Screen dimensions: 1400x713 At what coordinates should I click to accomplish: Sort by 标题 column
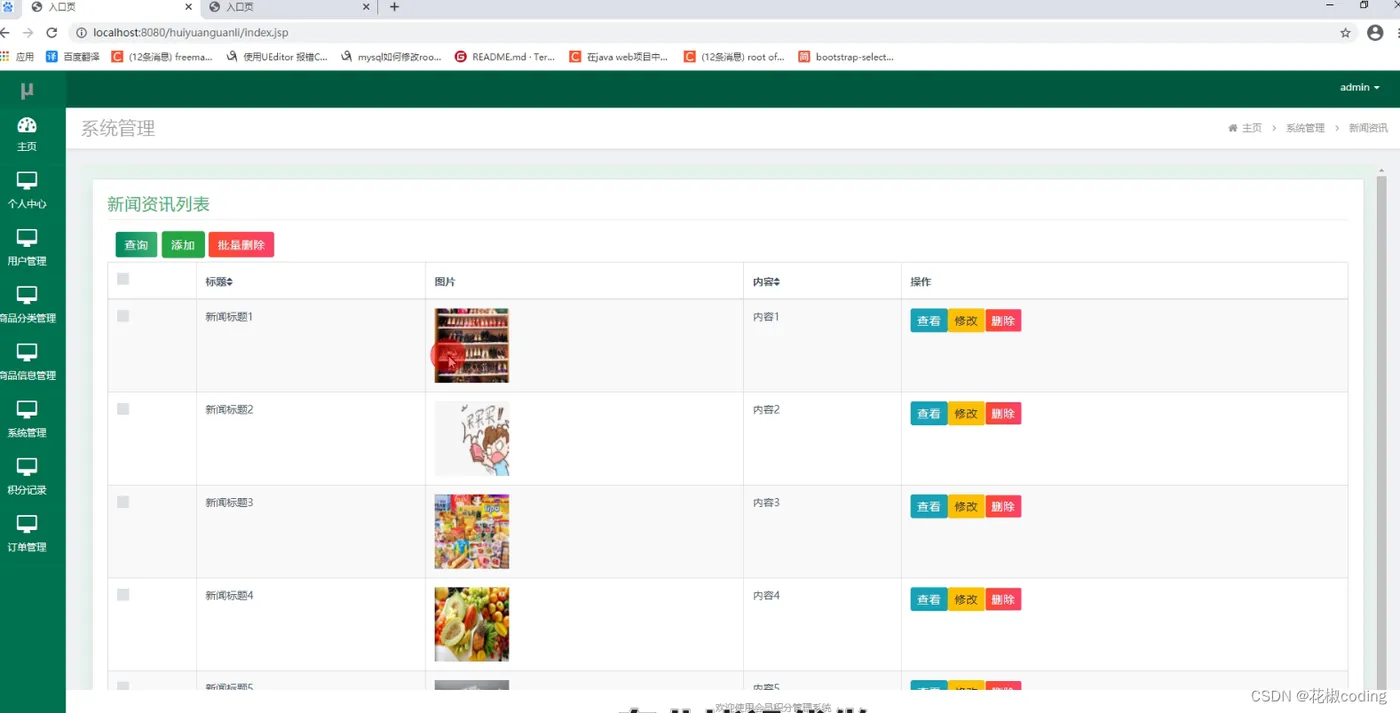pos(219,282)
